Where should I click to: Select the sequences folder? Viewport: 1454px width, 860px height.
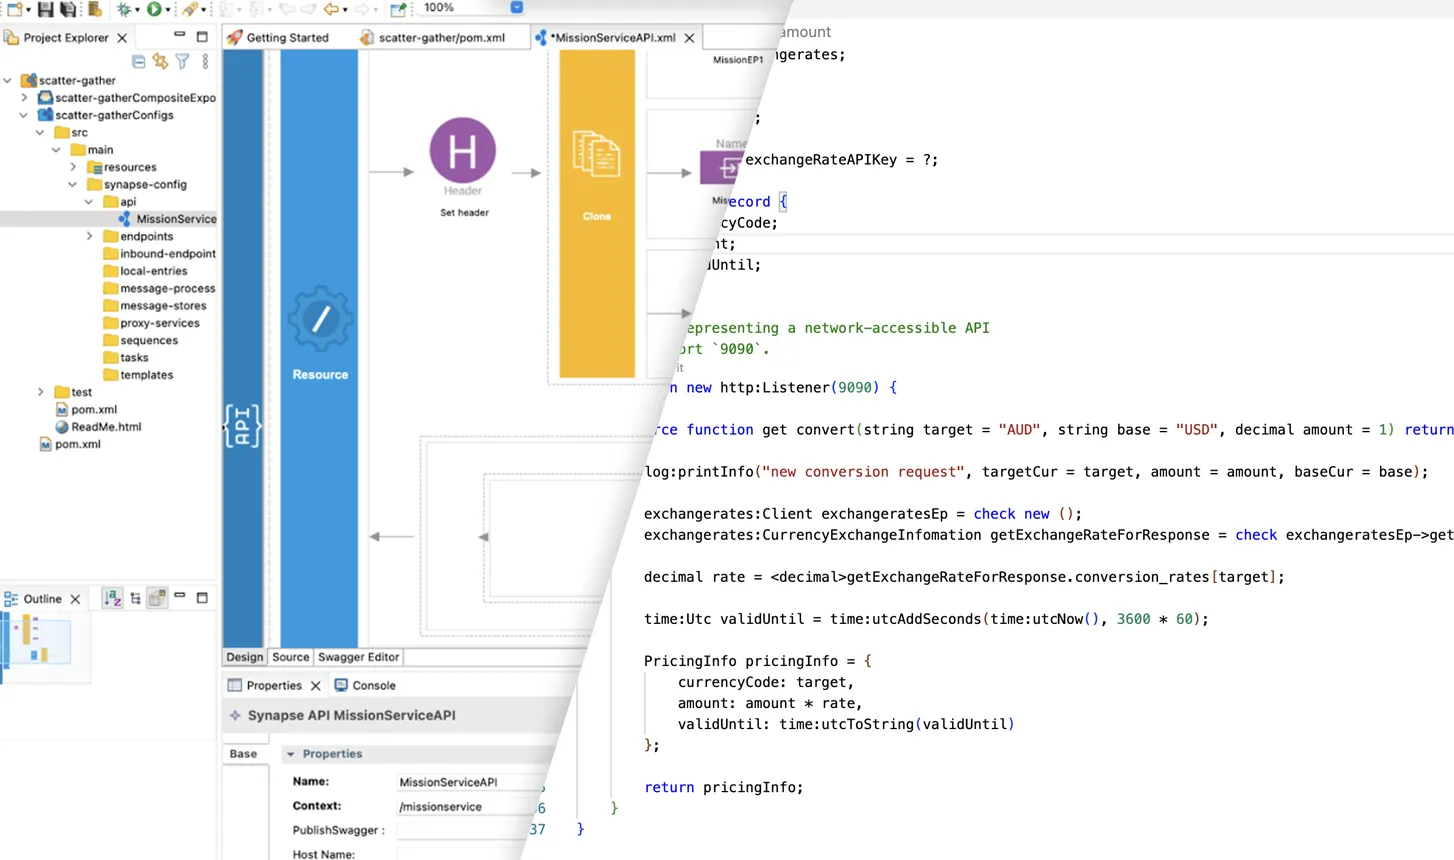pyautogui.click(x=140, y=340)
